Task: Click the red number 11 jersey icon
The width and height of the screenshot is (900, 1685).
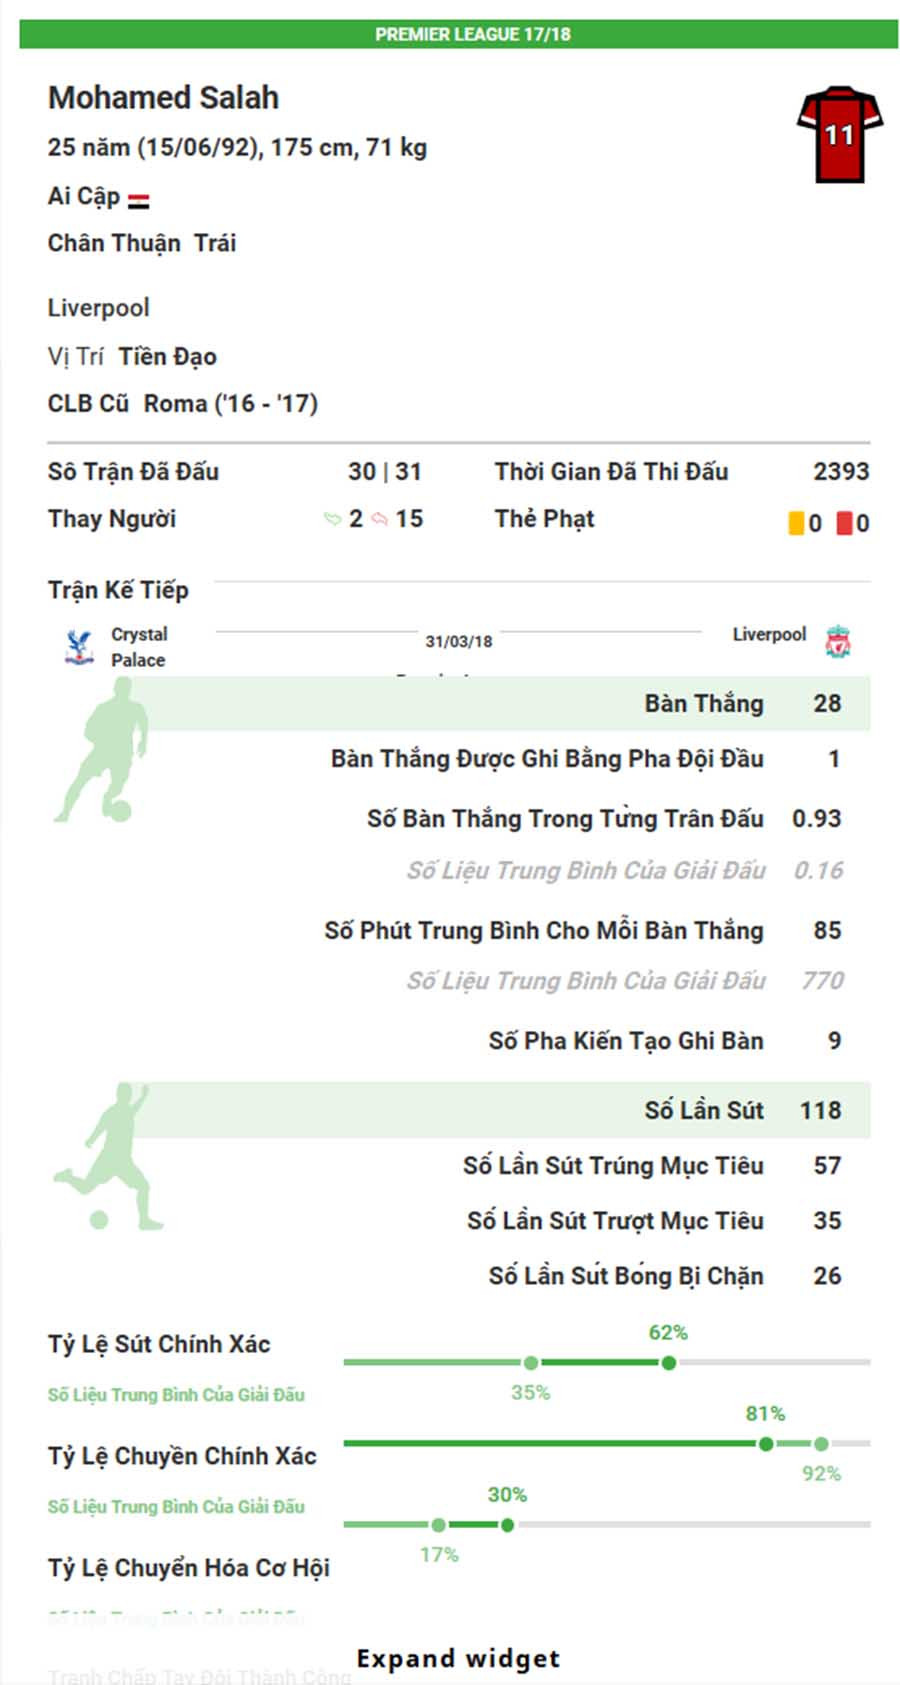Action: [839, 134]
